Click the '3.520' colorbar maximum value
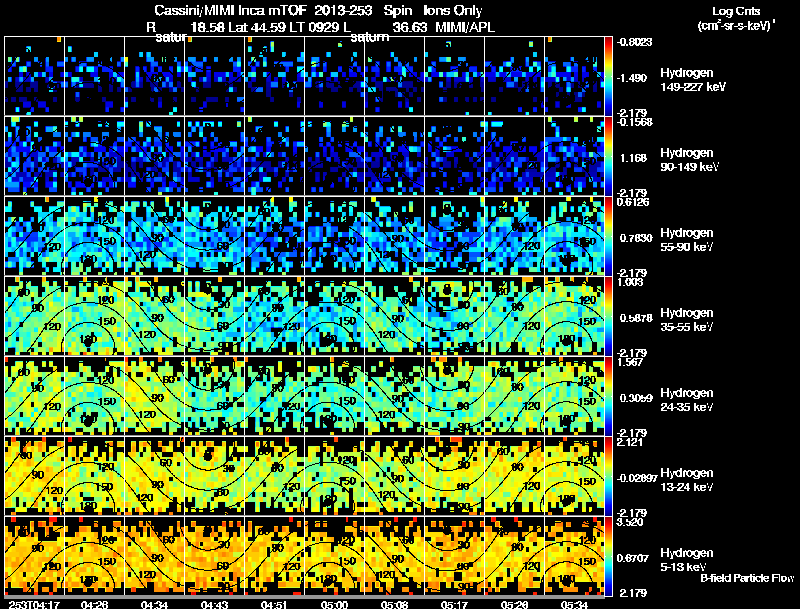 coord(630,522)
